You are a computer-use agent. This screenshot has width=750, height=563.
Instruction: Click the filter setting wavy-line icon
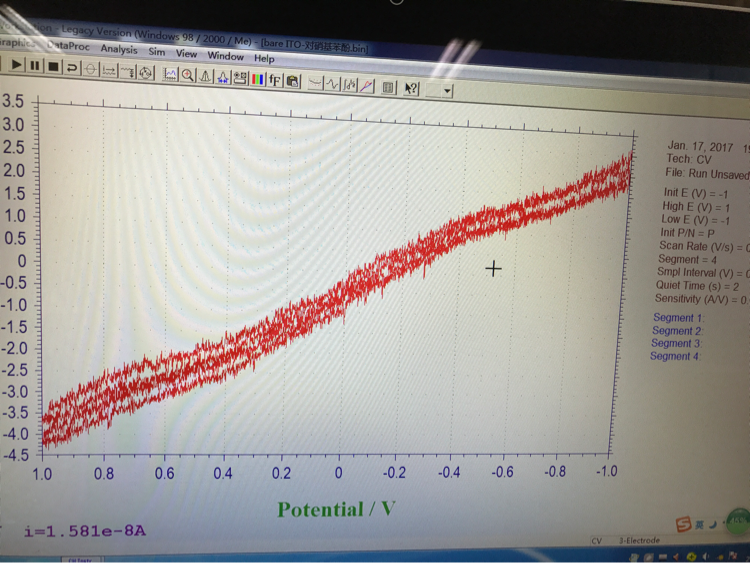(x=127, y=72)
